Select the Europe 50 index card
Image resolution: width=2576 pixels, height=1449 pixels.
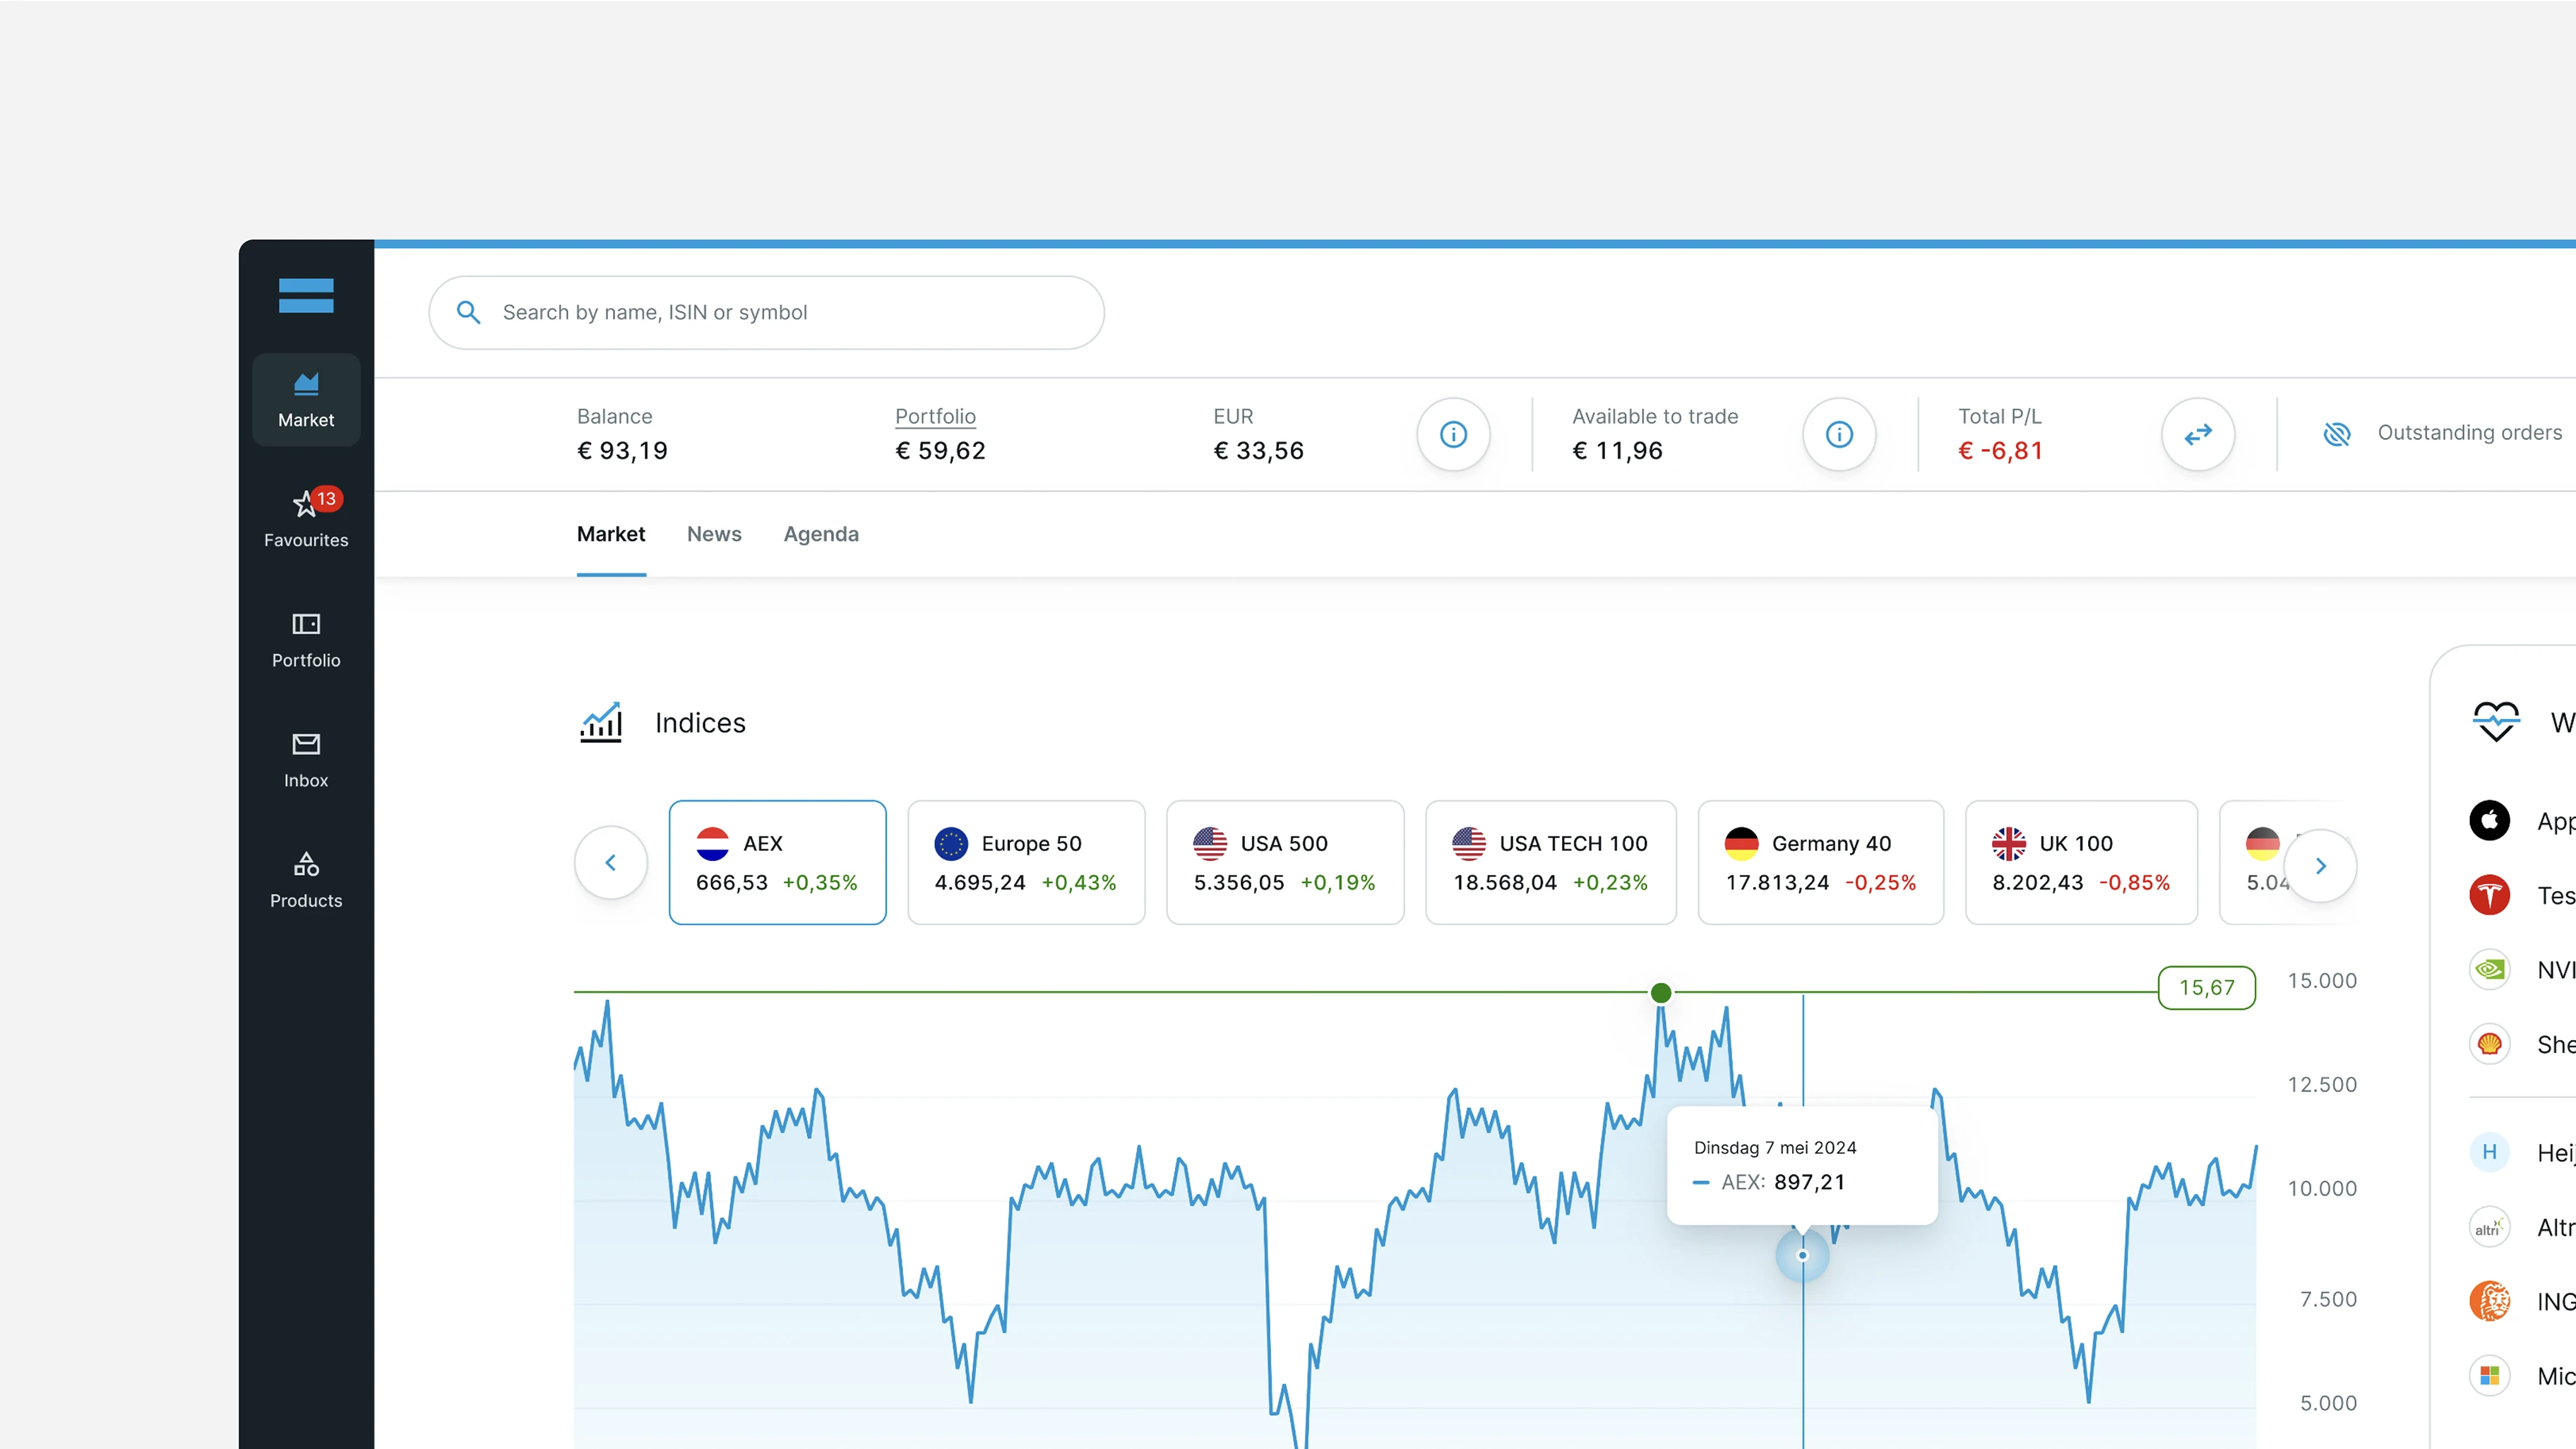[1026, 862]
